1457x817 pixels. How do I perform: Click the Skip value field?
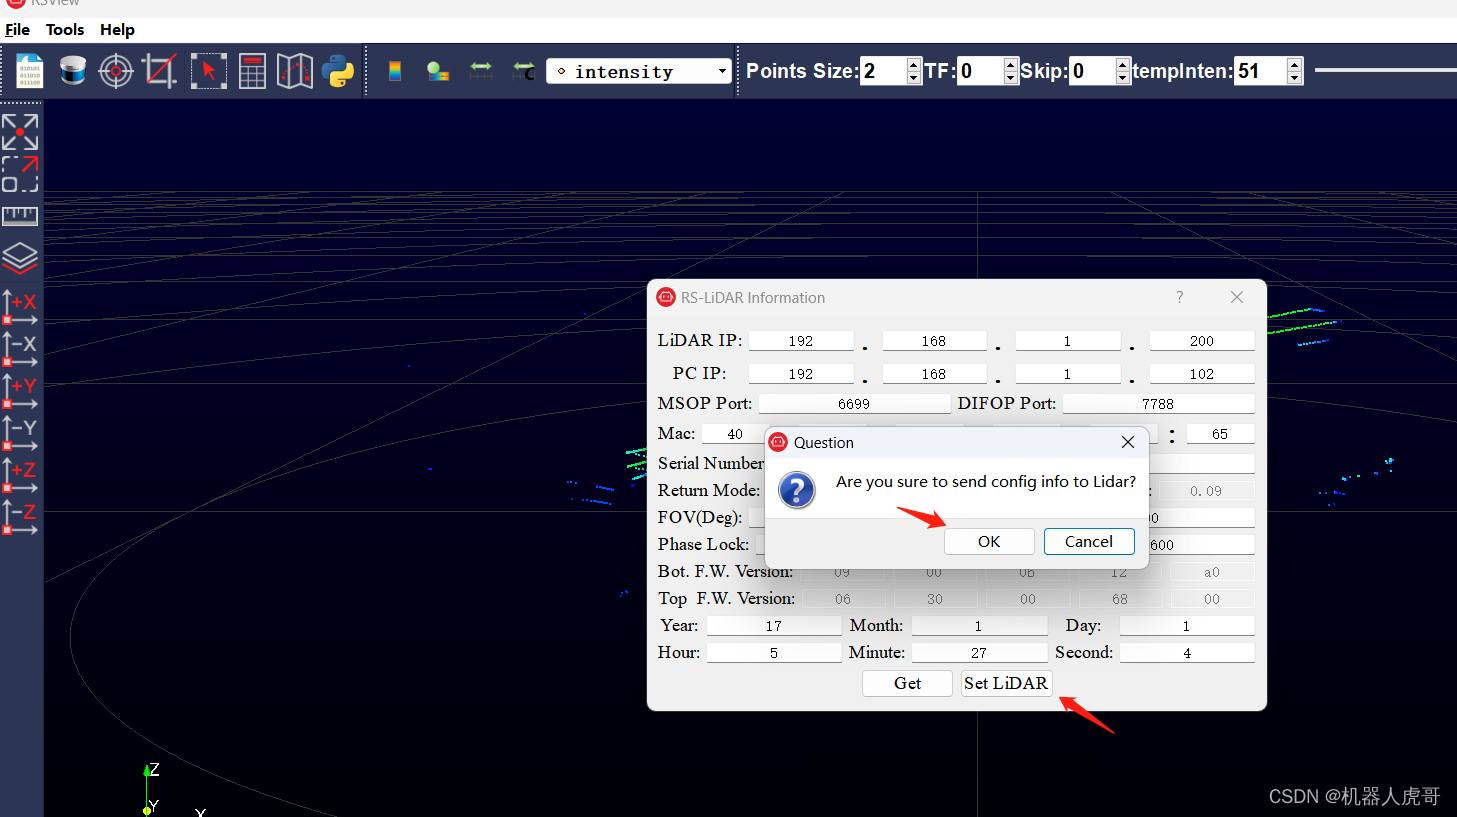click(1093, 71)
